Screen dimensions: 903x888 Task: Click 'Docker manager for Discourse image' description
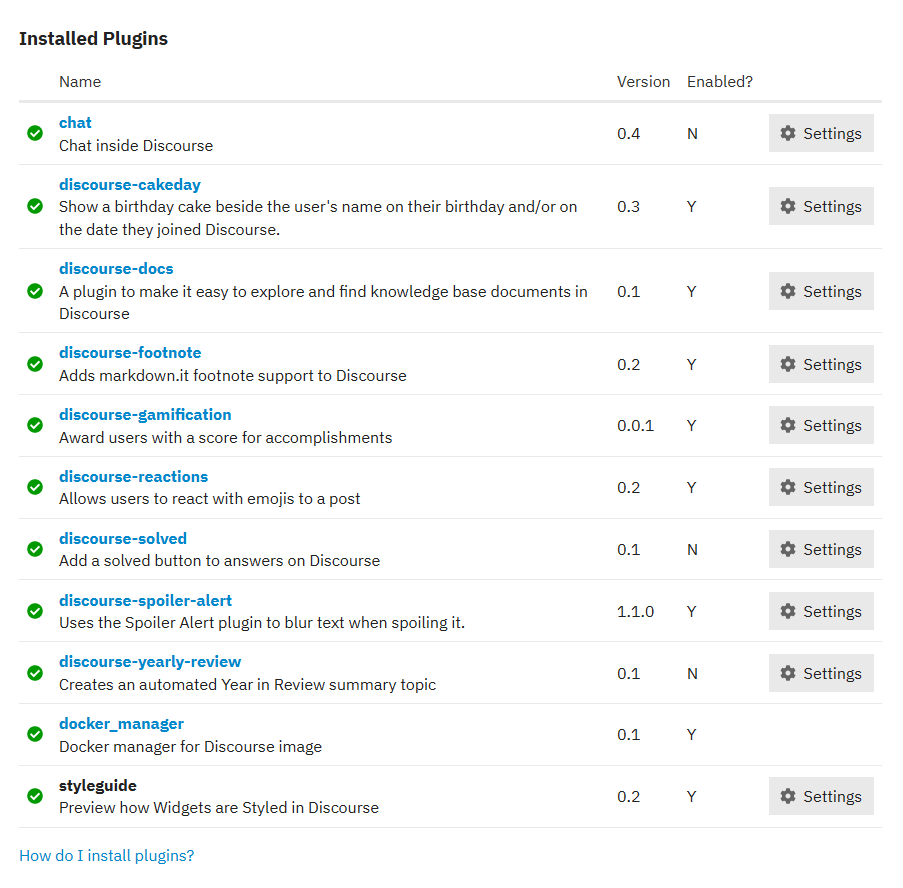point(190,747)
